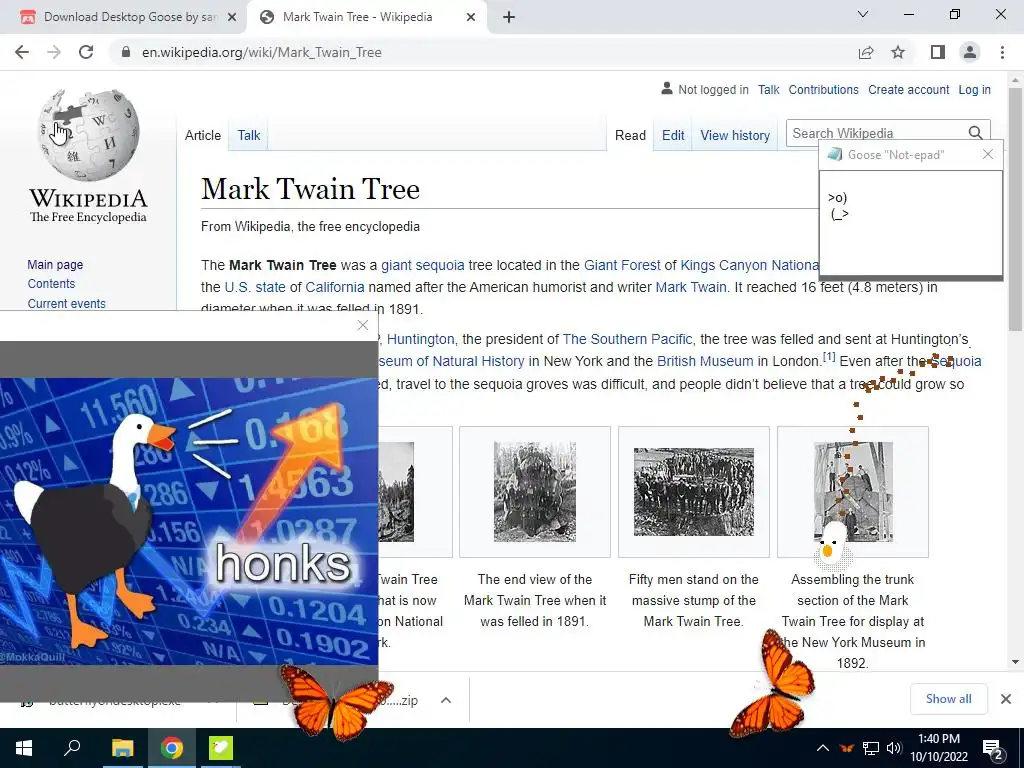
Task: Open Current events sidebar link
Action: [x=66, y=303]
